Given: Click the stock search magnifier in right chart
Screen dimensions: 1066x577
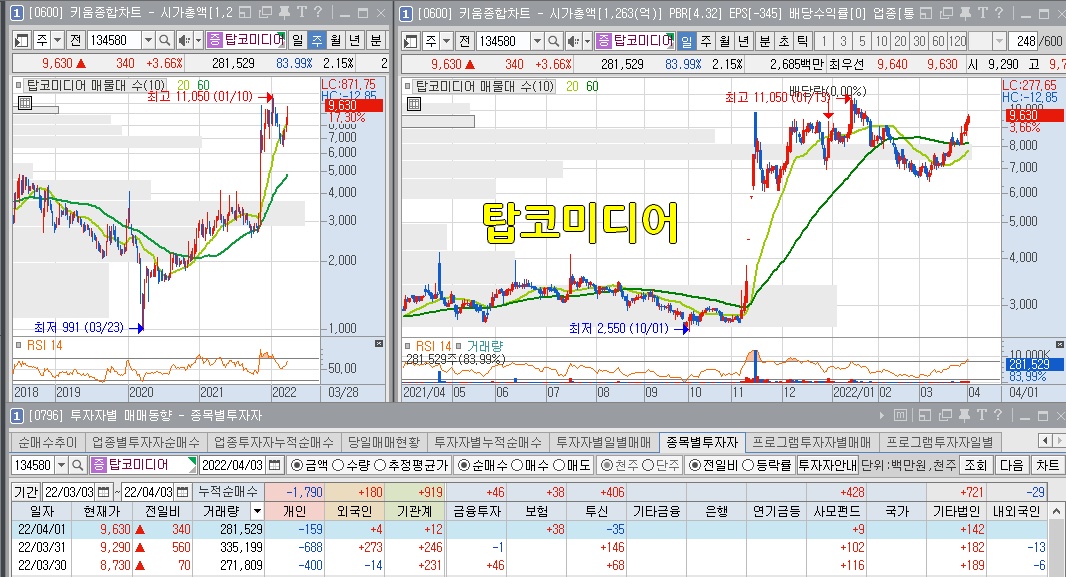Looking at the screenshot, I should coord(553,41).
